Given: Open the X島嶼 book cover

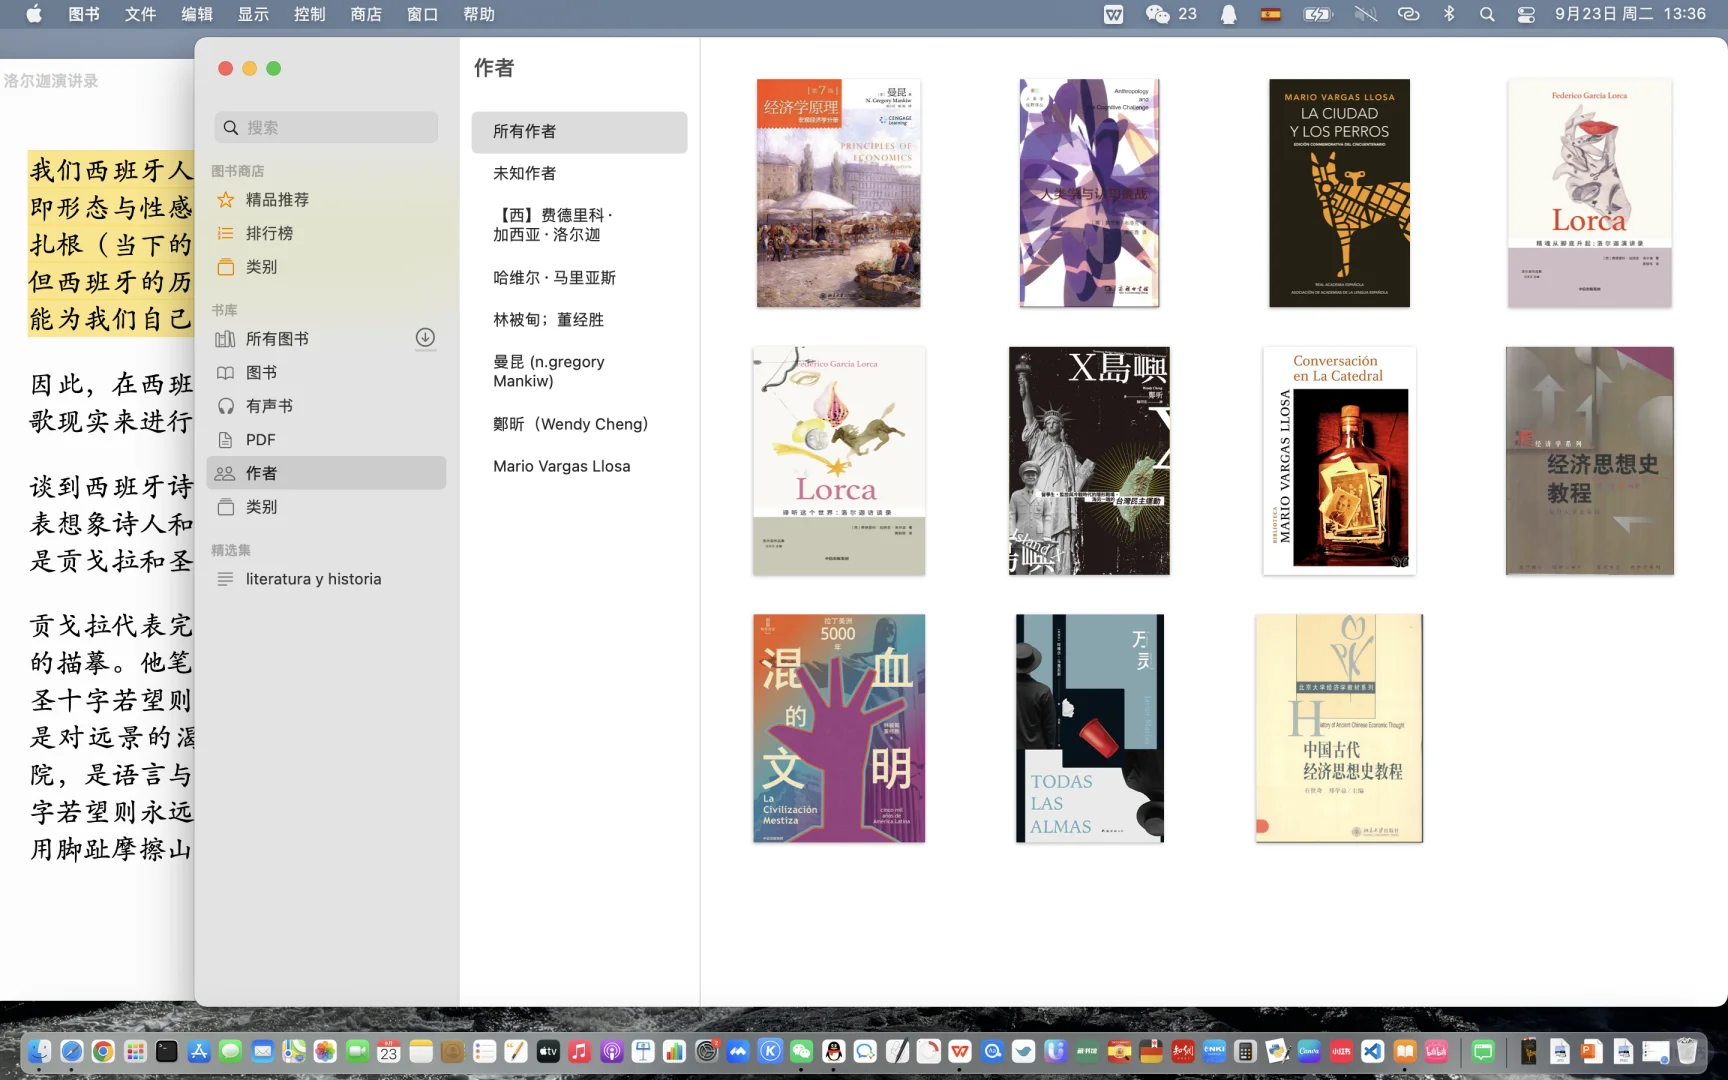Looking at the screenshot, I should pos(1089,461).
